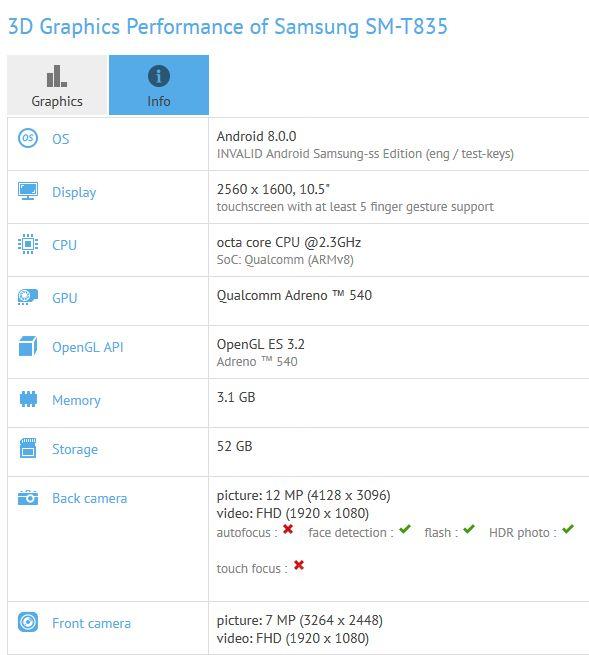Click the 52 GB storage value
Image resolution: width=589 pixels, height=655 pixels.
pyautogui.click(x=234, y=446)
